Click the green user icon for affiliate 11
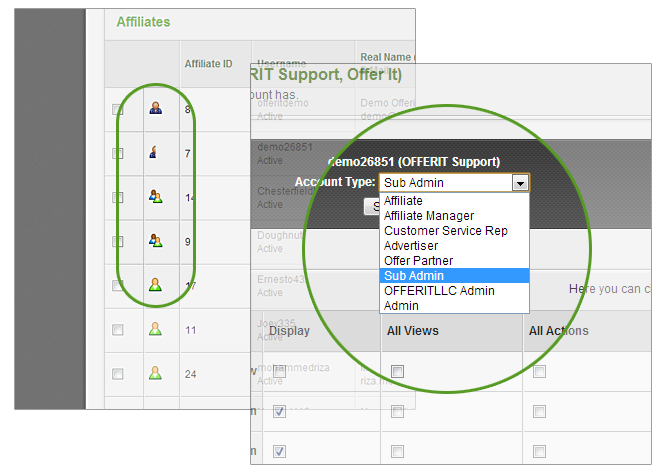This screenshot has height=476, width=667. tap(155, 329)
